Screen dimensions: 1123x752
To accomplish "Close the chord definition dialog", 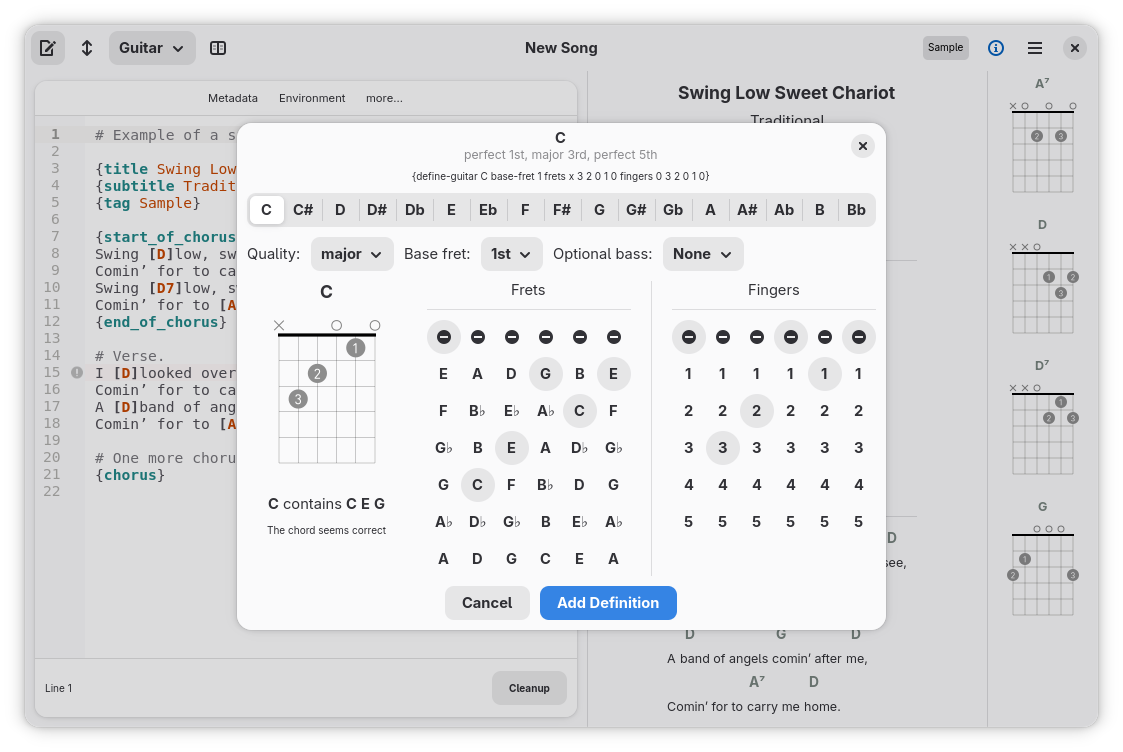I will coord(862,146).
